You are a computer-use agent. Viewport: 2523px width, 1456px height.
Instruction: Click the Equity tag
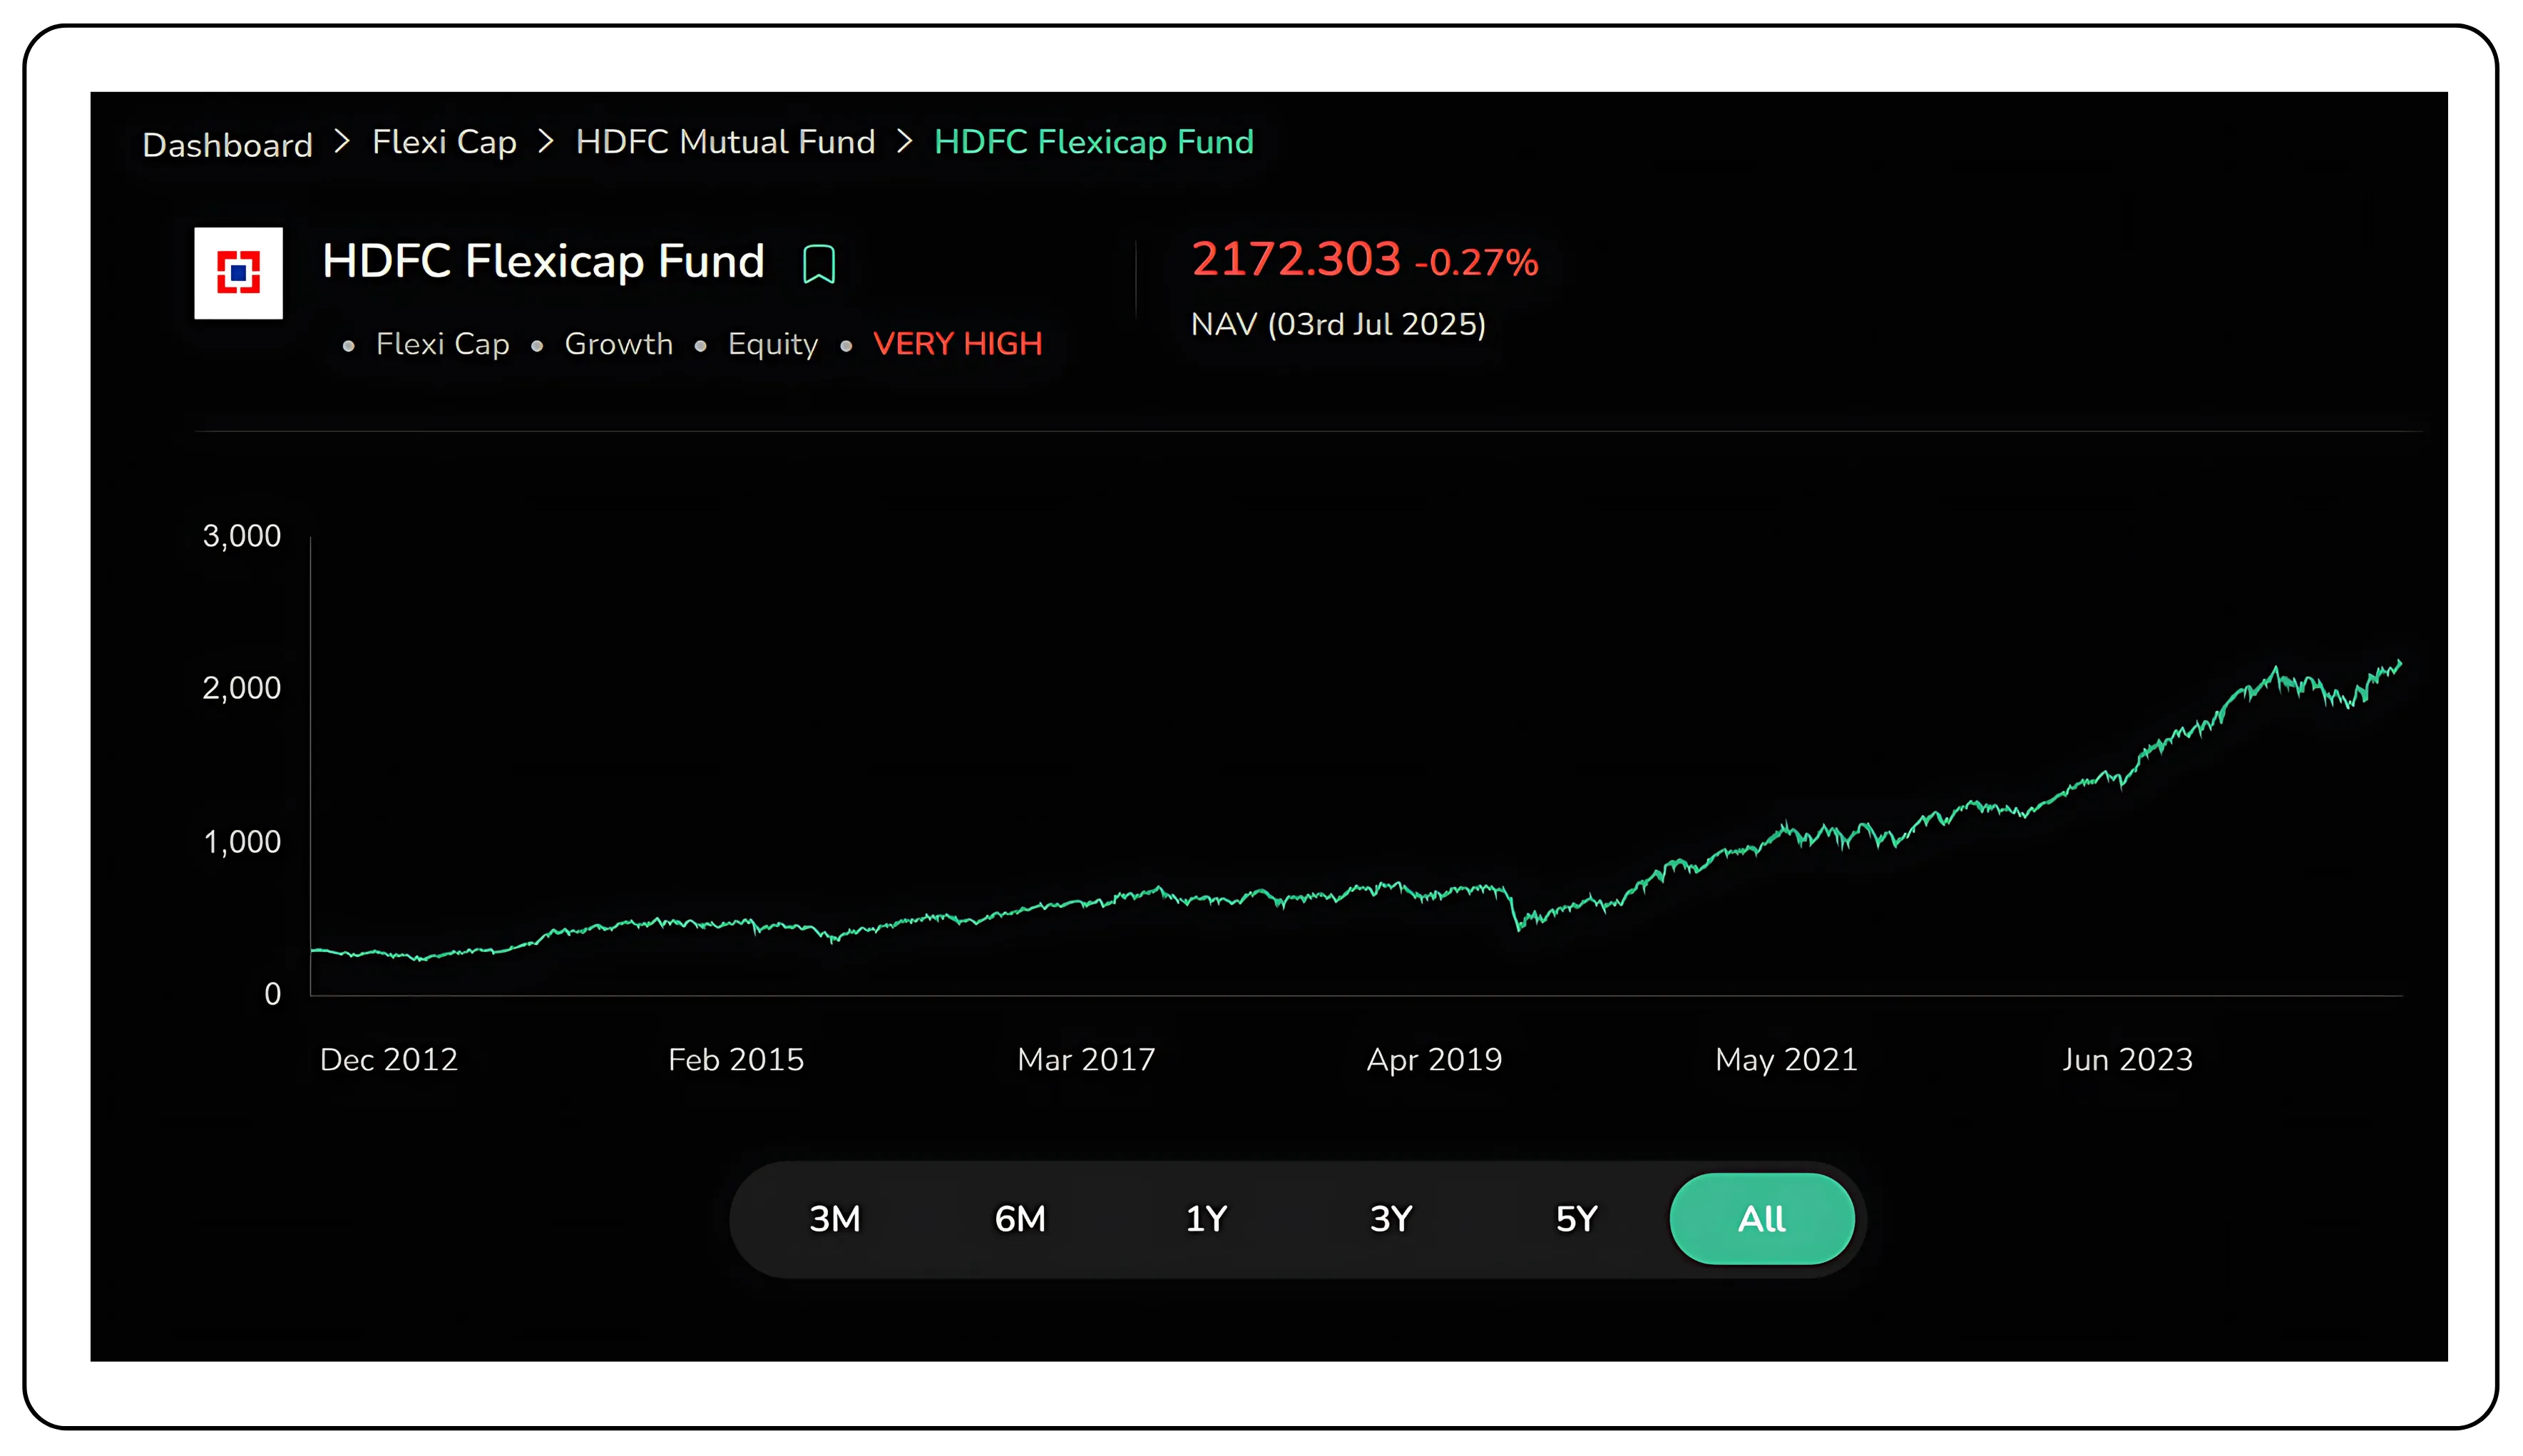click(773, 345)
